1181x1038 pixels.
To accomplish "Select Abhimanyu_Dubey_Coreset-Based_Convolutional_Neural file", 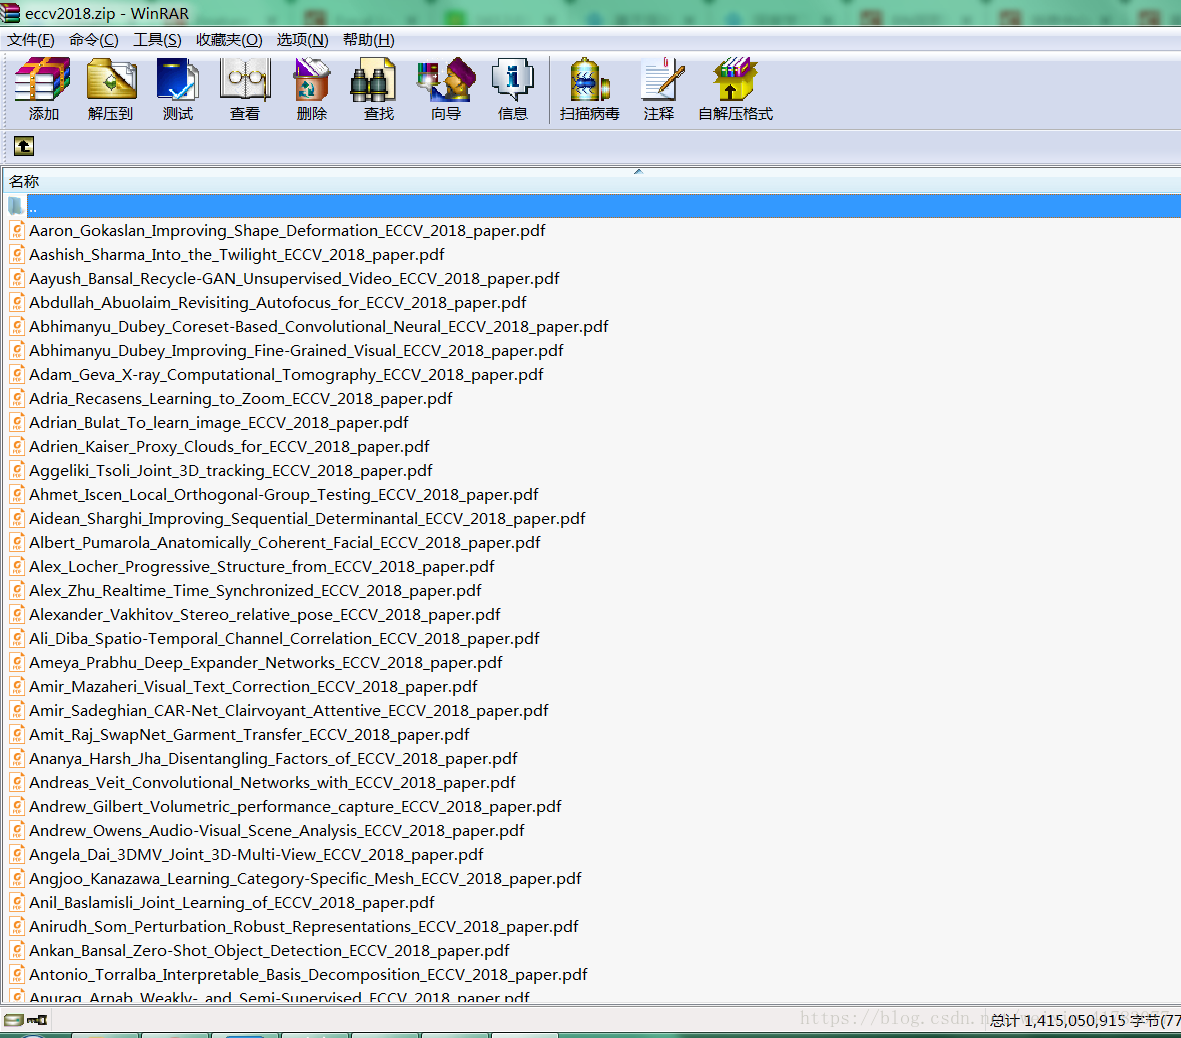I will [x=319, y=327].
